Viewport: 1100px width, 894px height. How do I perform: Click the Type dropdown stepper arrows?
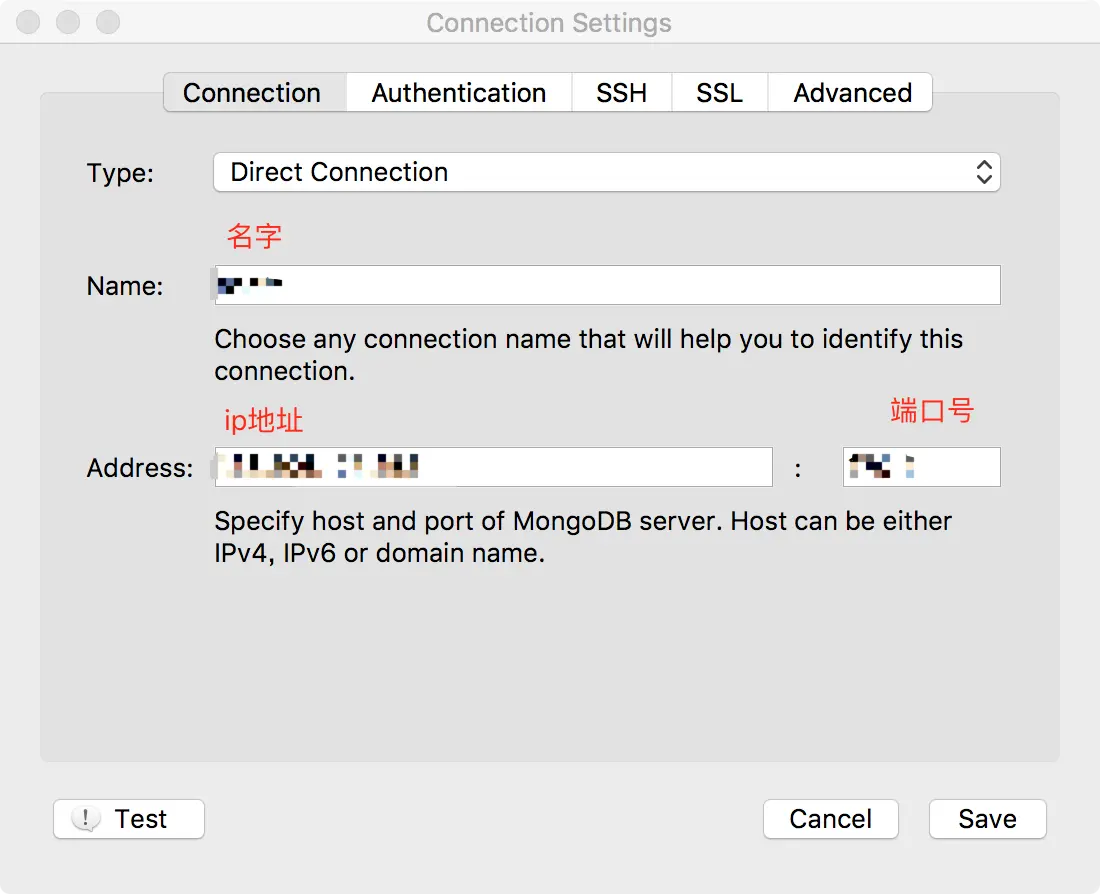(984, 172)
